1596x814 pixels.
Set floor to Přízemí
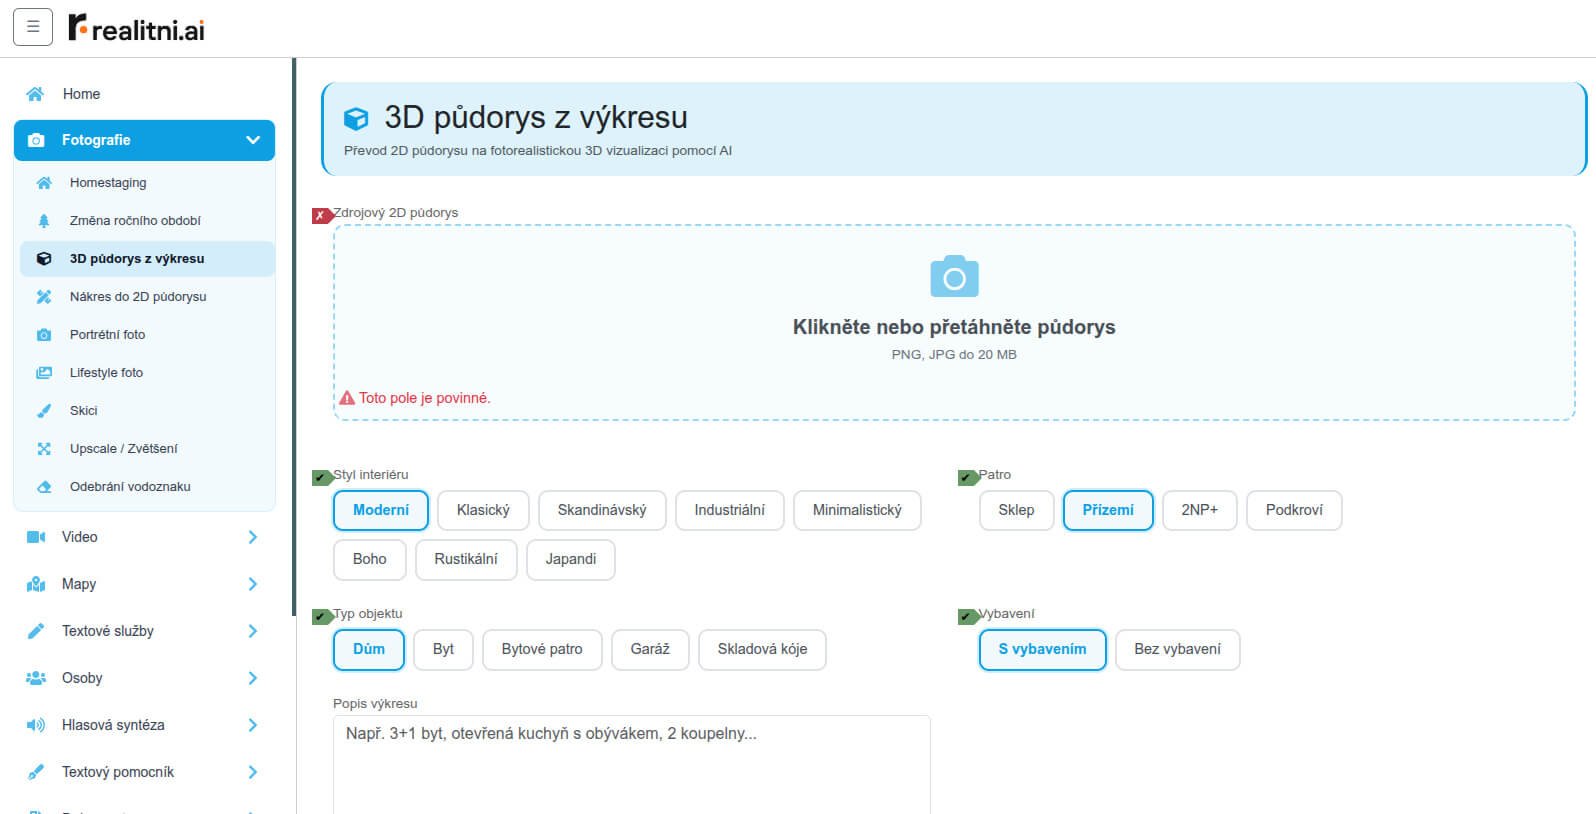click(1108, 510)
